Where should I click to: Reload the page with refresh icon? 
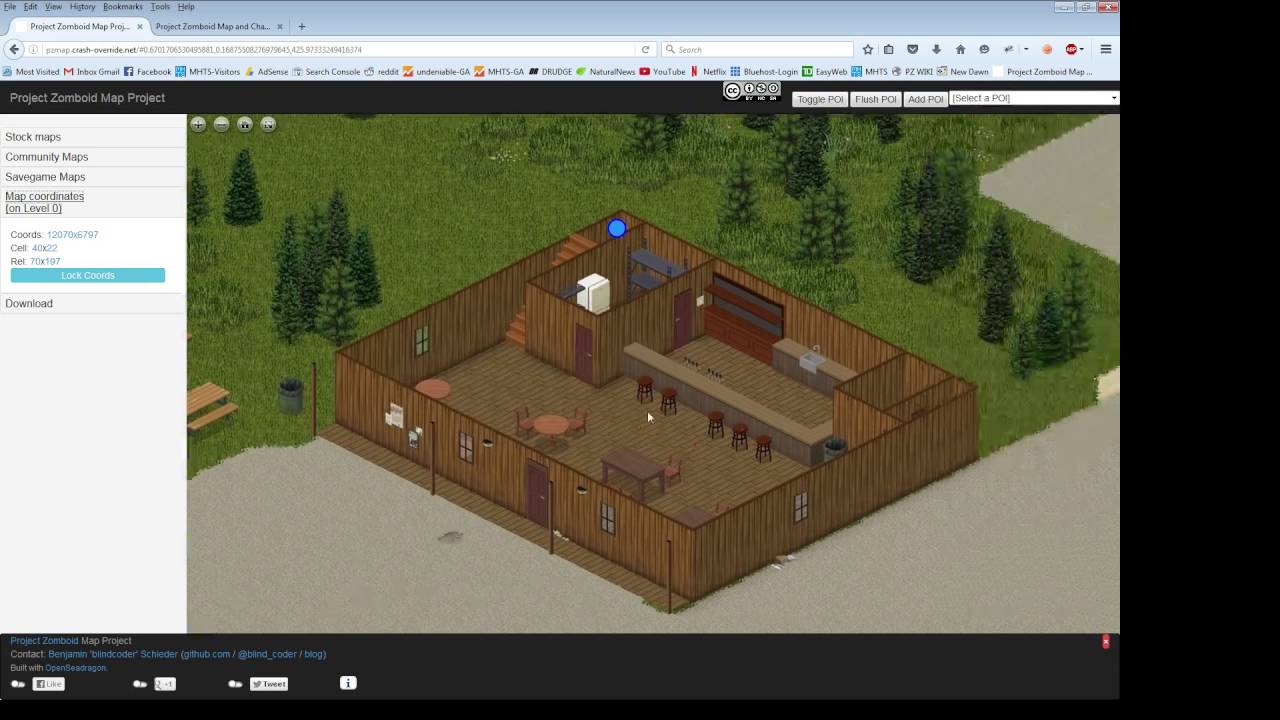coord(645,49)
